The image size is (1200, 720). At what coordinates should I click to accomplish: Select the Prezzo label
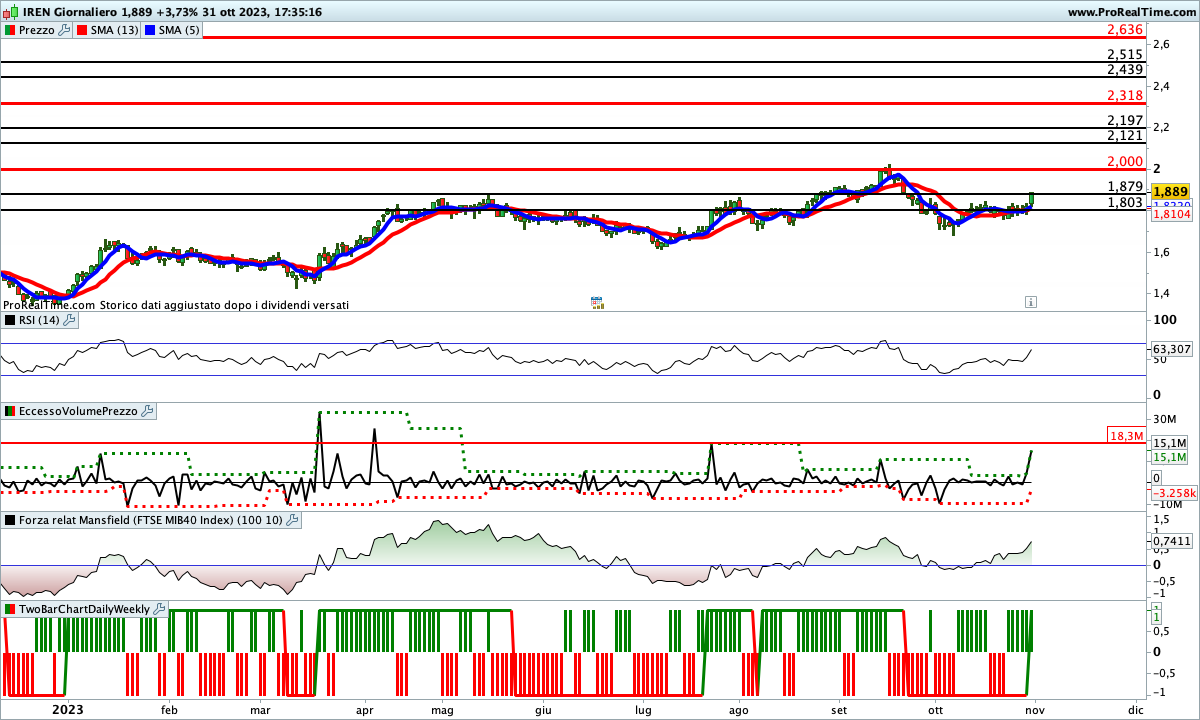coord(37,30)
